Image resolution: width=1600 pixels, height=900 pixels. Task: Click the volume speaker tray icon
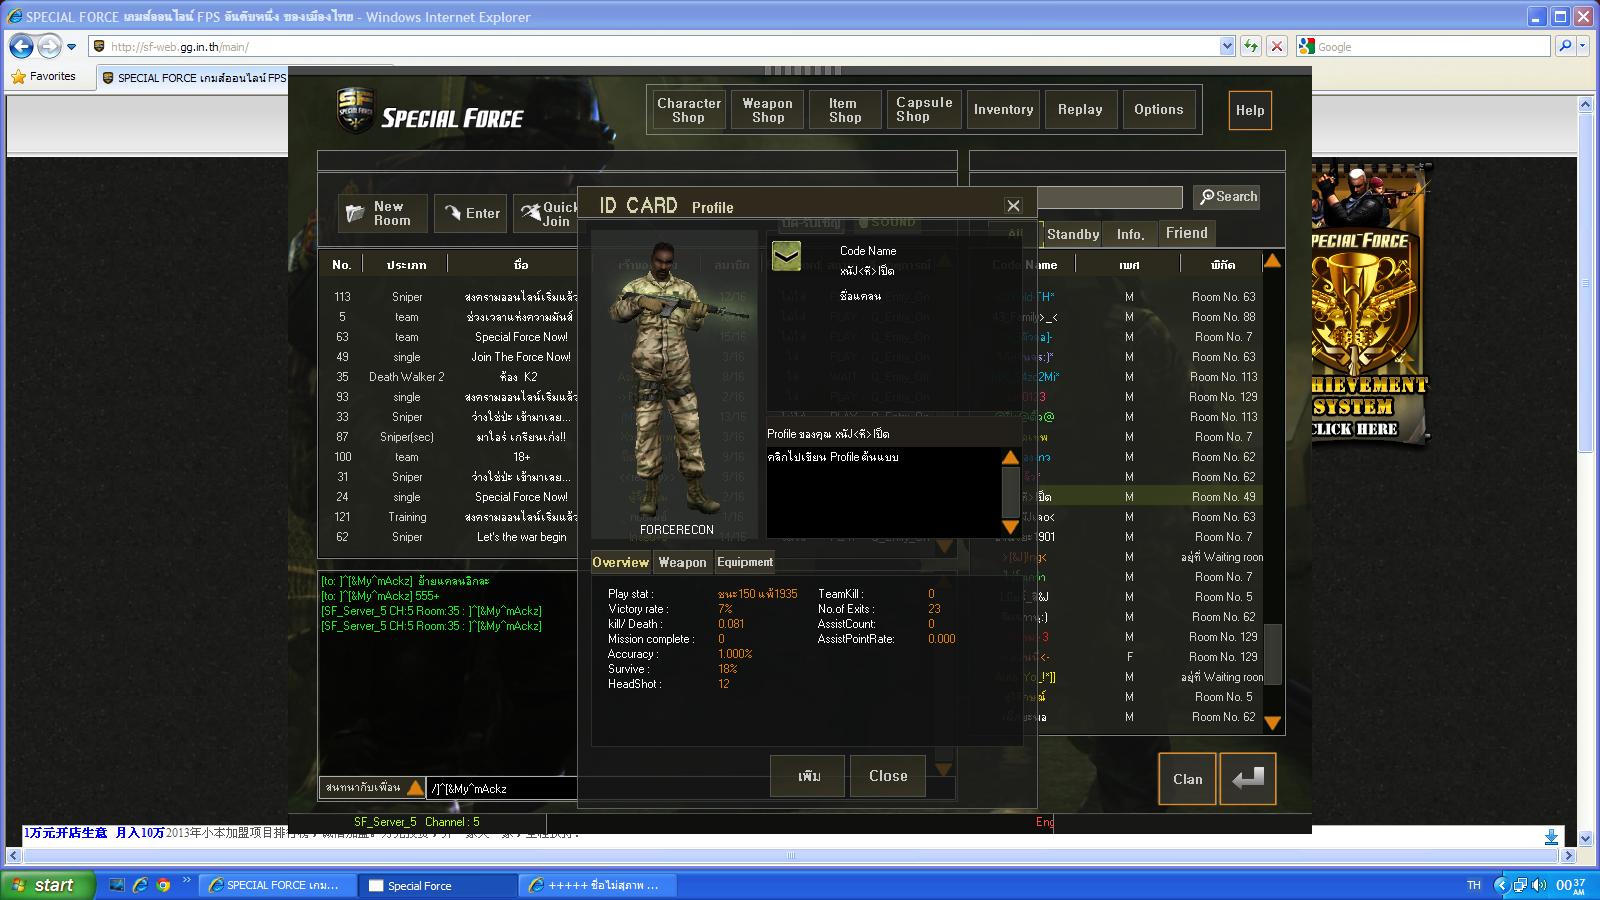tap(1537, 885)
